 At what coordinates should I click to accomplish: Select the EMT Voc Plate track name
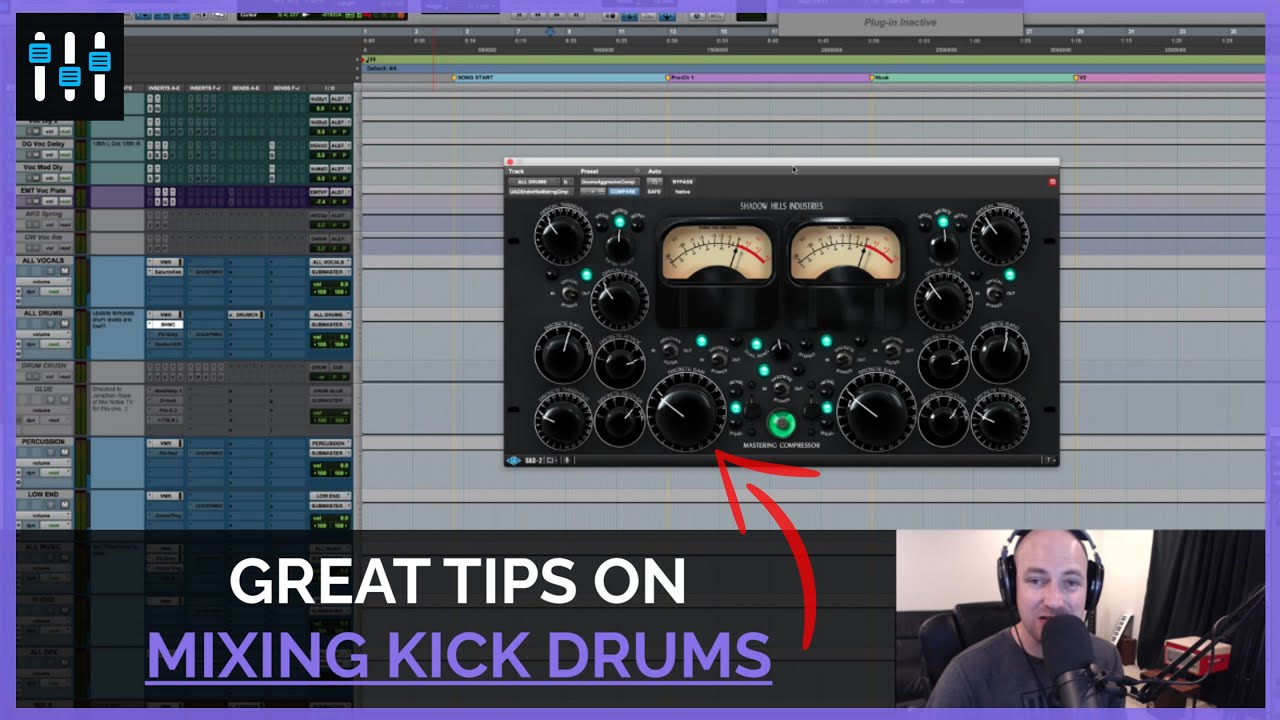(x=44, y=190)
